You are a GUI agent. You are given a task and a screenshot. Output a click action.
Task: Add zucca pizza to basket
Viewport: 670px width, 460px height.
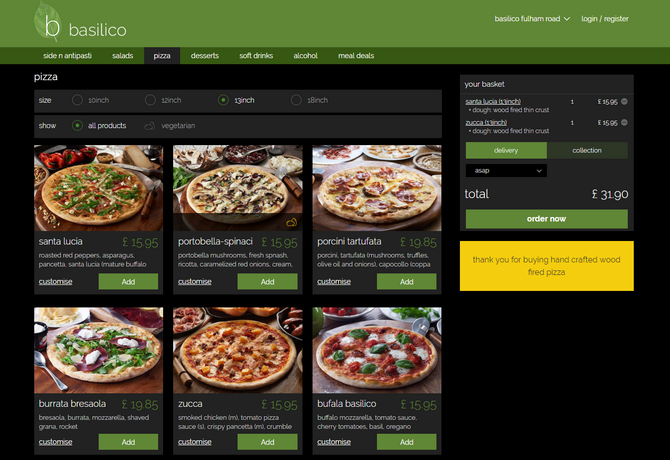tap(267, 442)
